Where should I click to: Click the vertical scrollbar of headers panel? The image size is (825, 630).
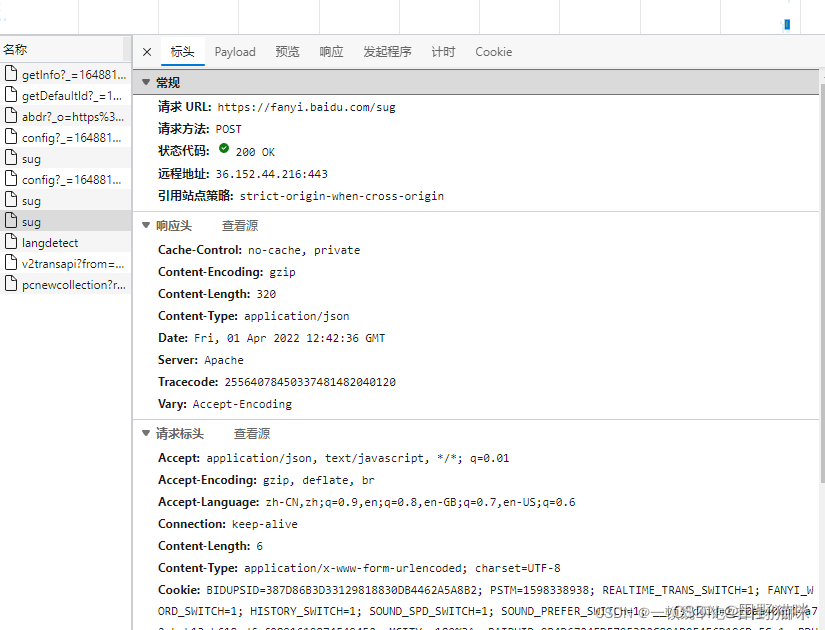822,284
